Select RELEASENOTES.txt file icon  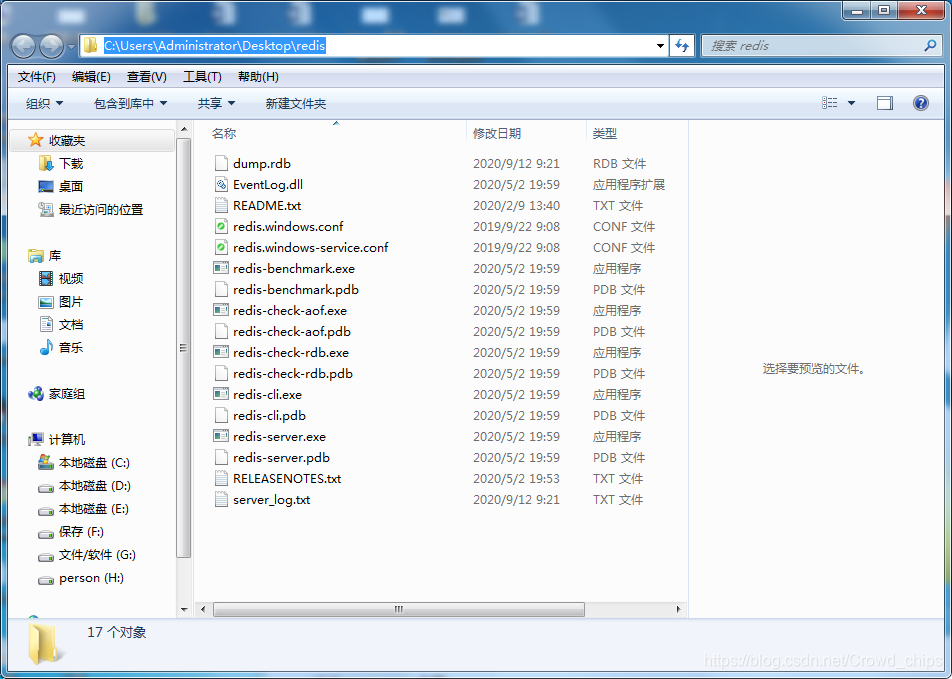(x=222, y=479)
